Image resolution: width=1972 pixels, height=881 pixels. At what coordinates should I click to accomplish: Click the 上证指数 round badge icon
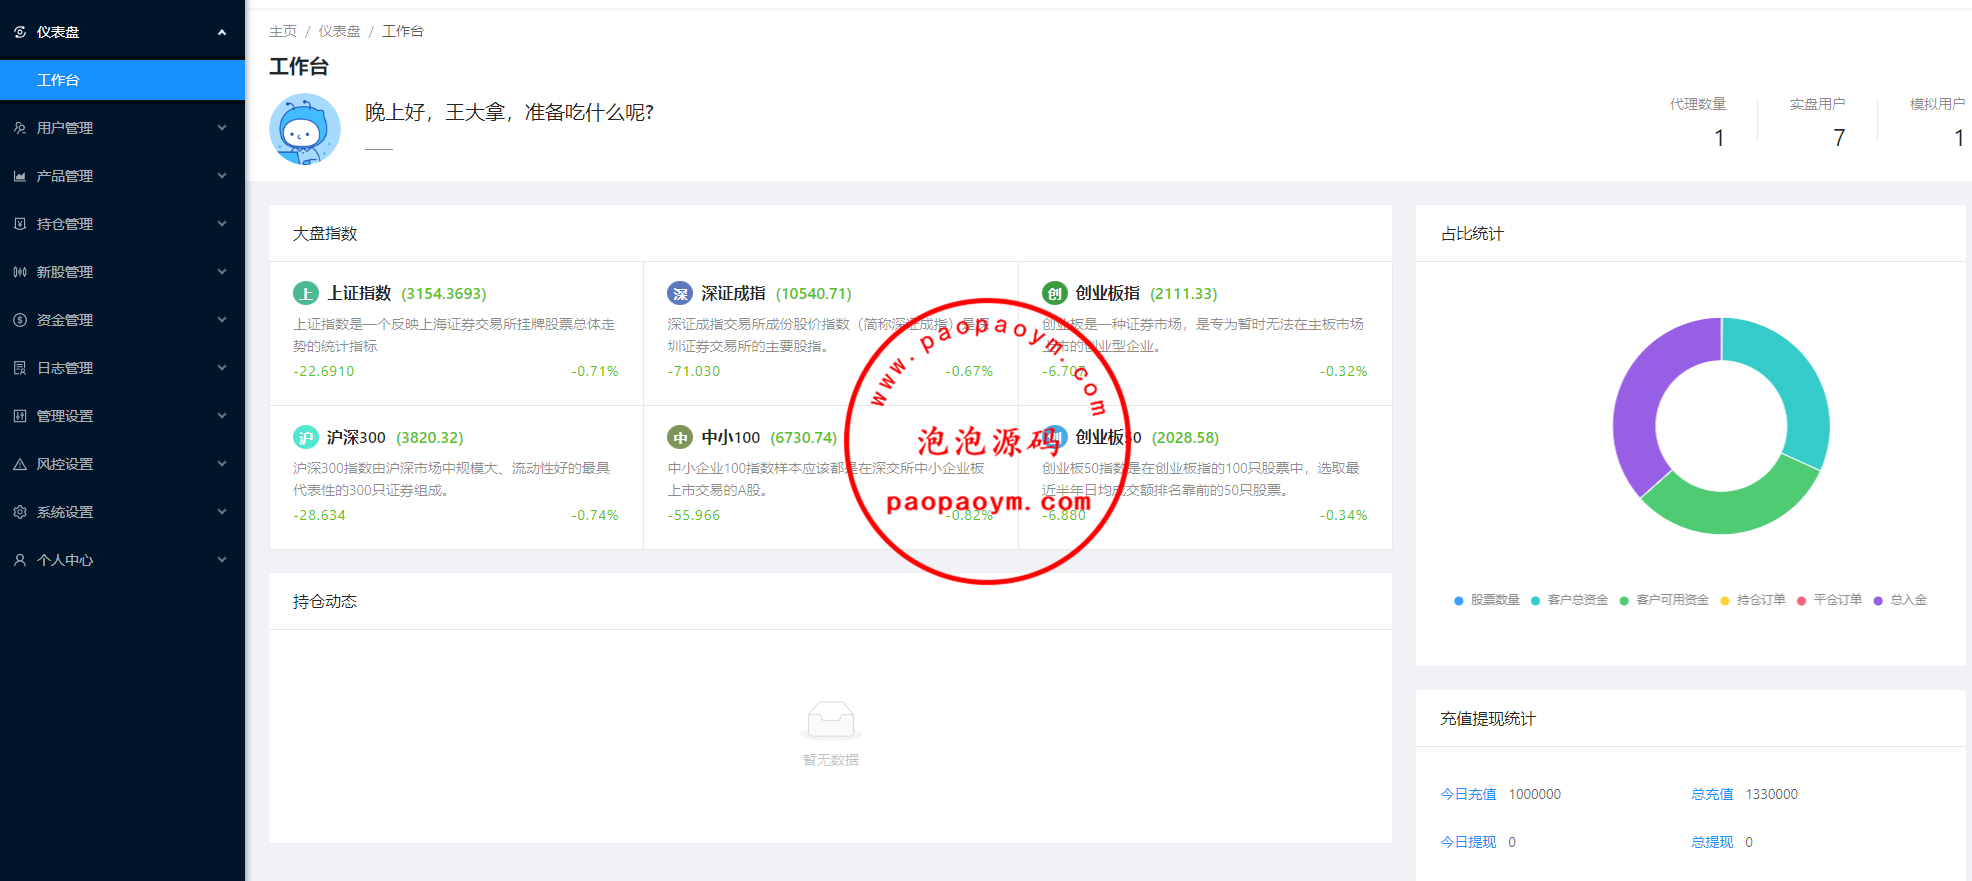[x=305, y=293]
